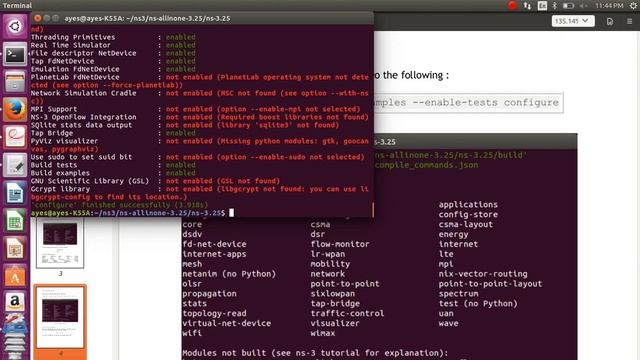Open the text editor launcher icon
This screenshot has height=360, width=640.
15,165
